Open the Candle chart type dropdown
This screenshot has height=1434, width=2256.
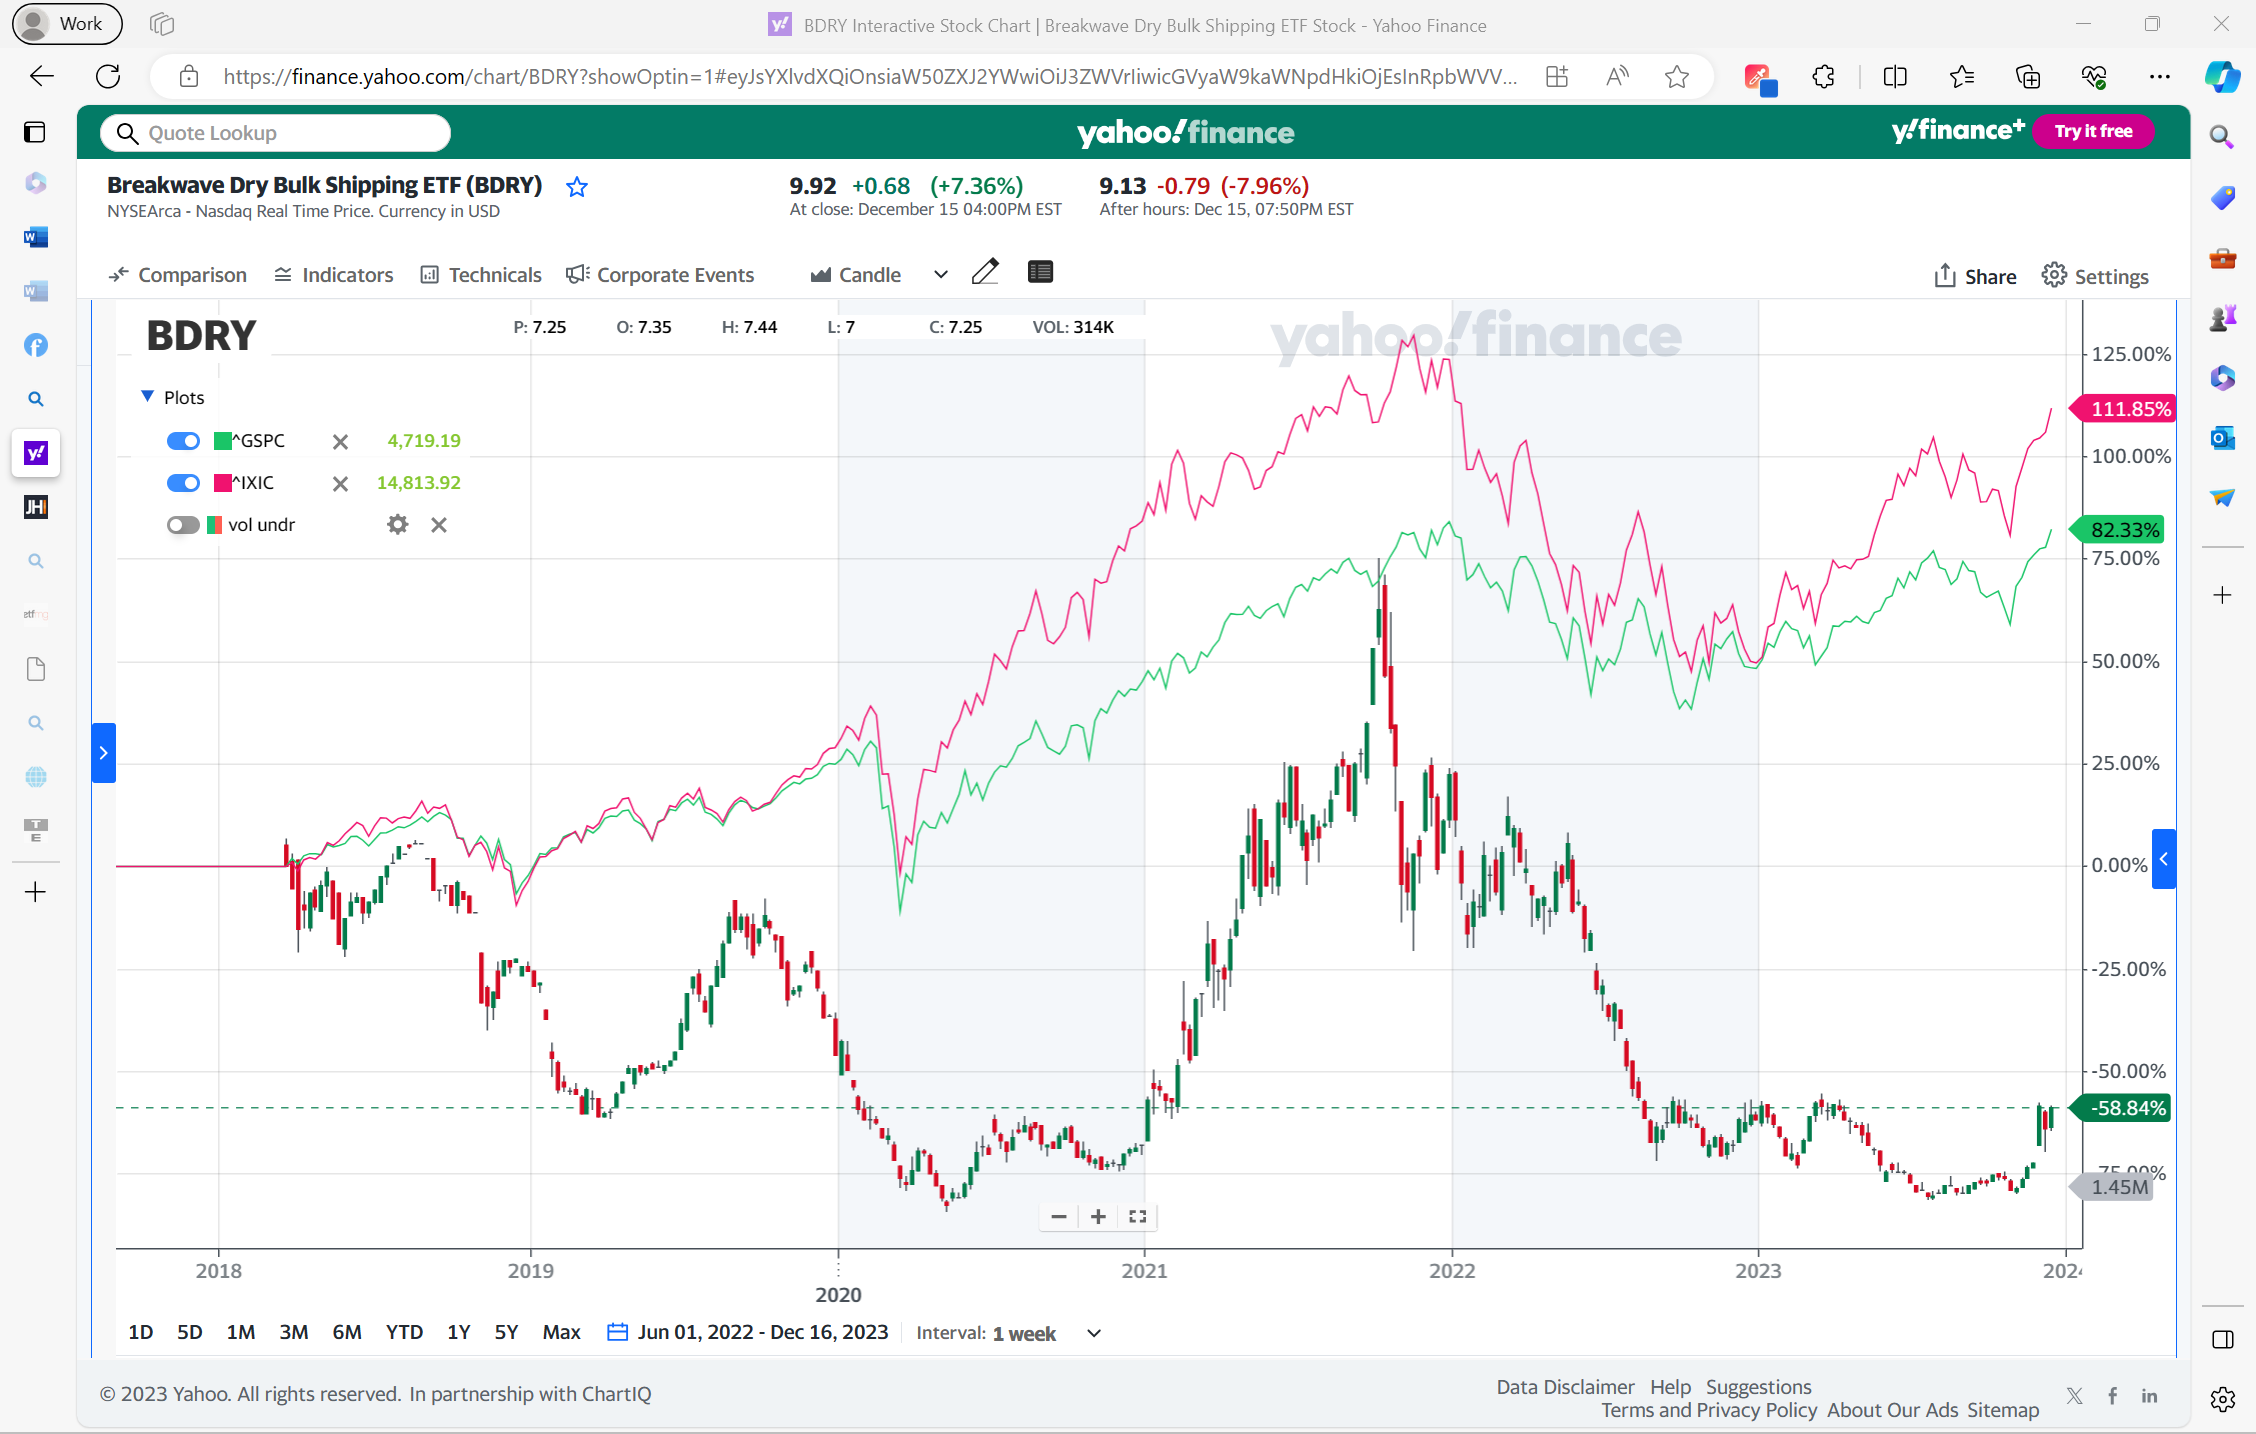[x=940, y=275]
